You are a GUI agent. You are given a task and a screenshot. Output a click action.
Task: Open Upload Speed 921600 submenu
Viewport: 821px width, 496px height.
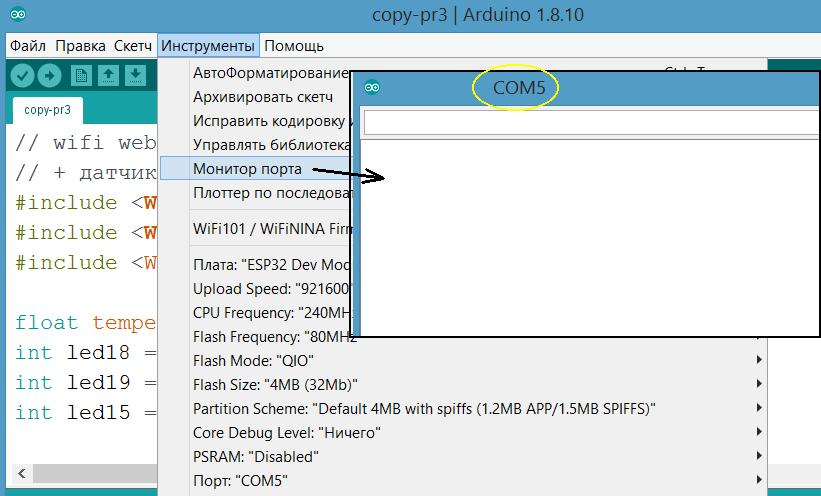271,289
